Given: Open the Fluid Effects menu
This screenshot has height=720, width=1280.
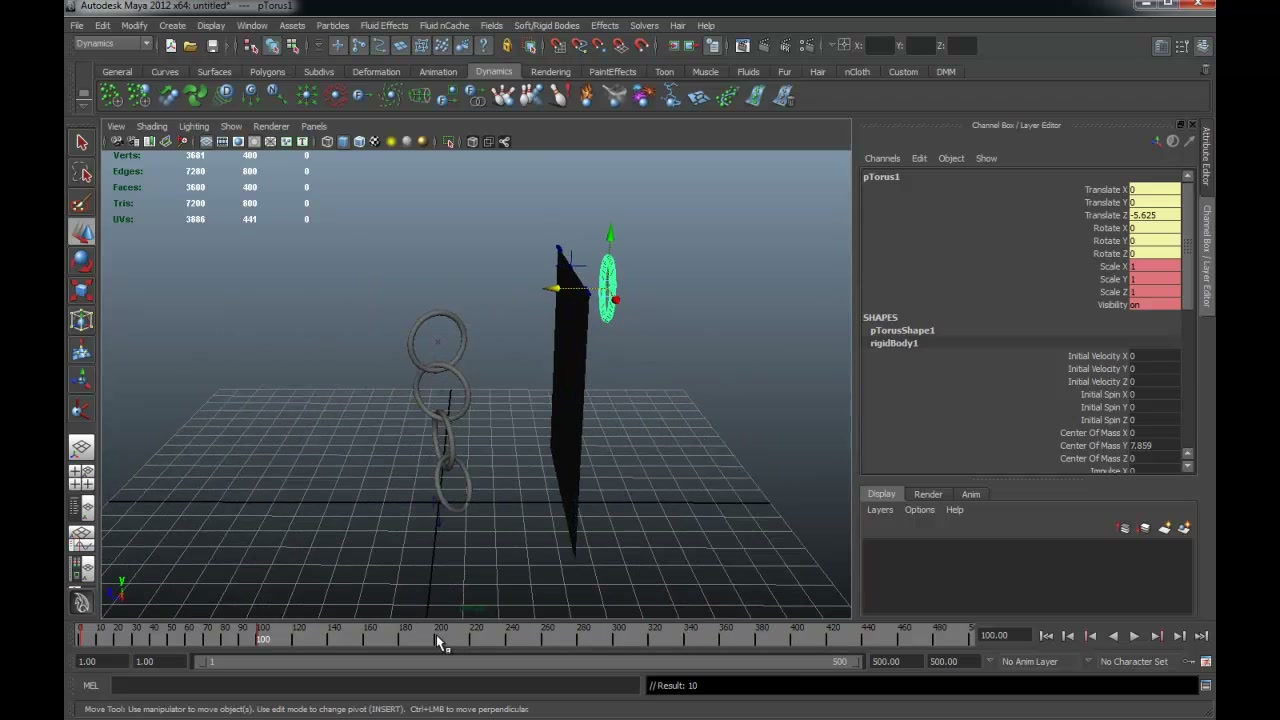Looking at the screenshot, I should (x=384, y=25).
